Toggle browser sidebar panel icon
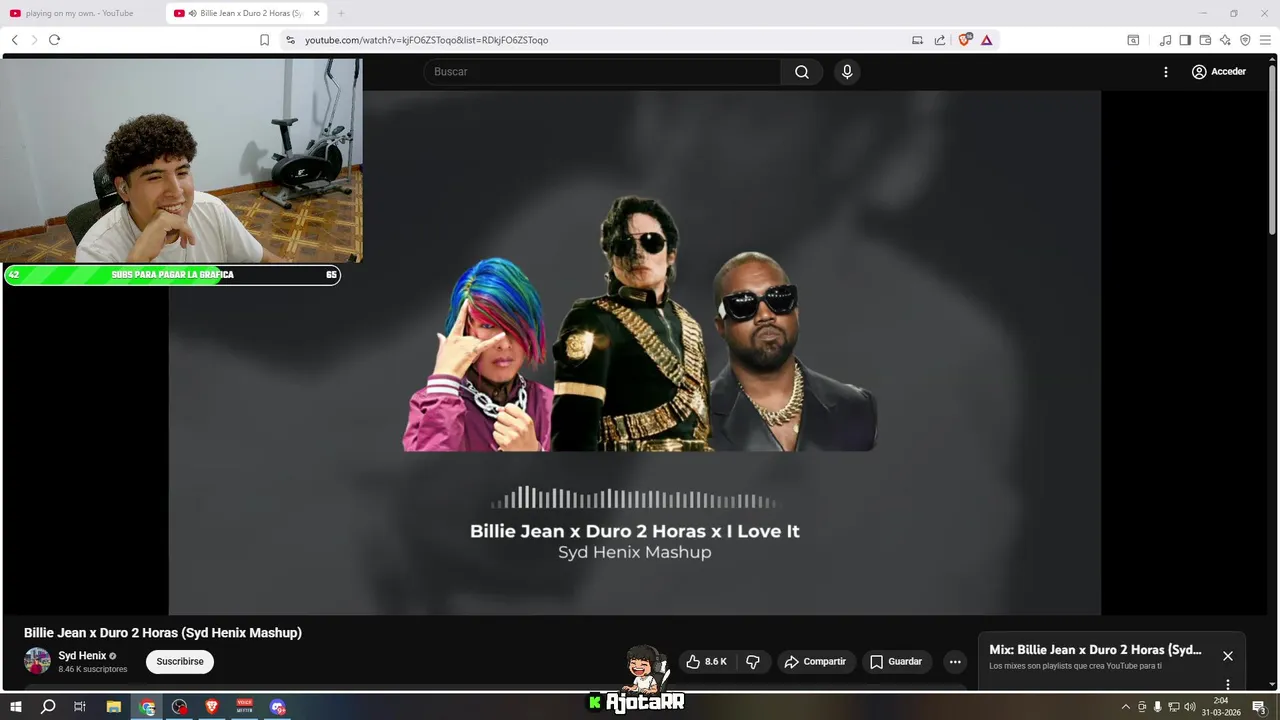 pos(1185,40)
